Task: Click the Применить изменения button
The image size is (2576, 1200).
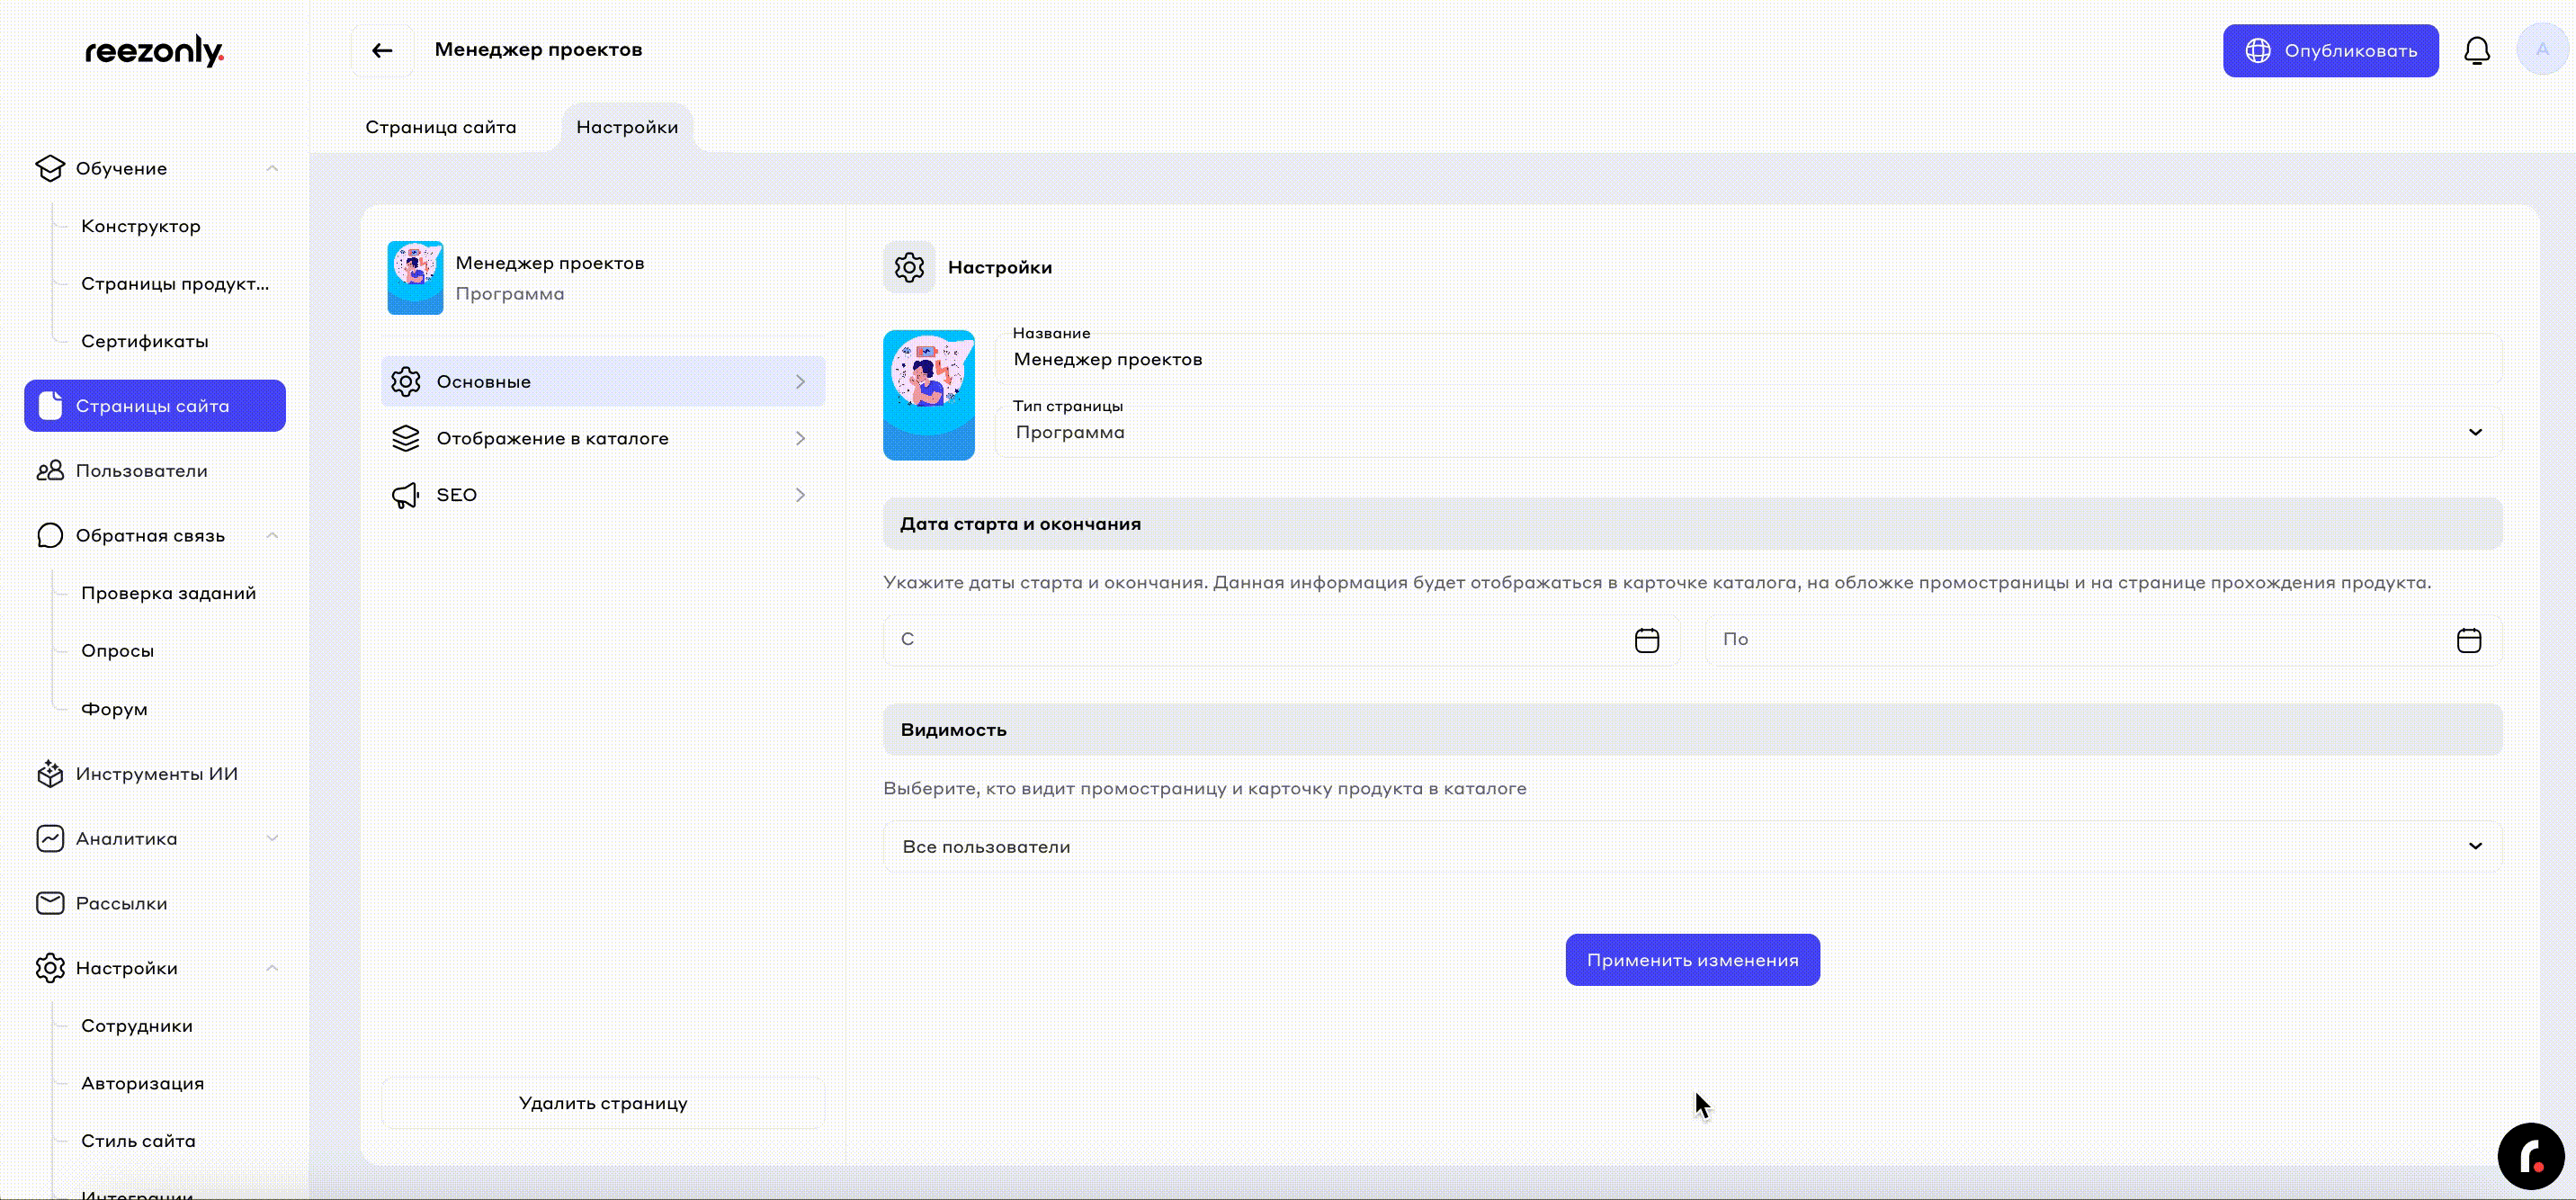Action: point(1692,960)
